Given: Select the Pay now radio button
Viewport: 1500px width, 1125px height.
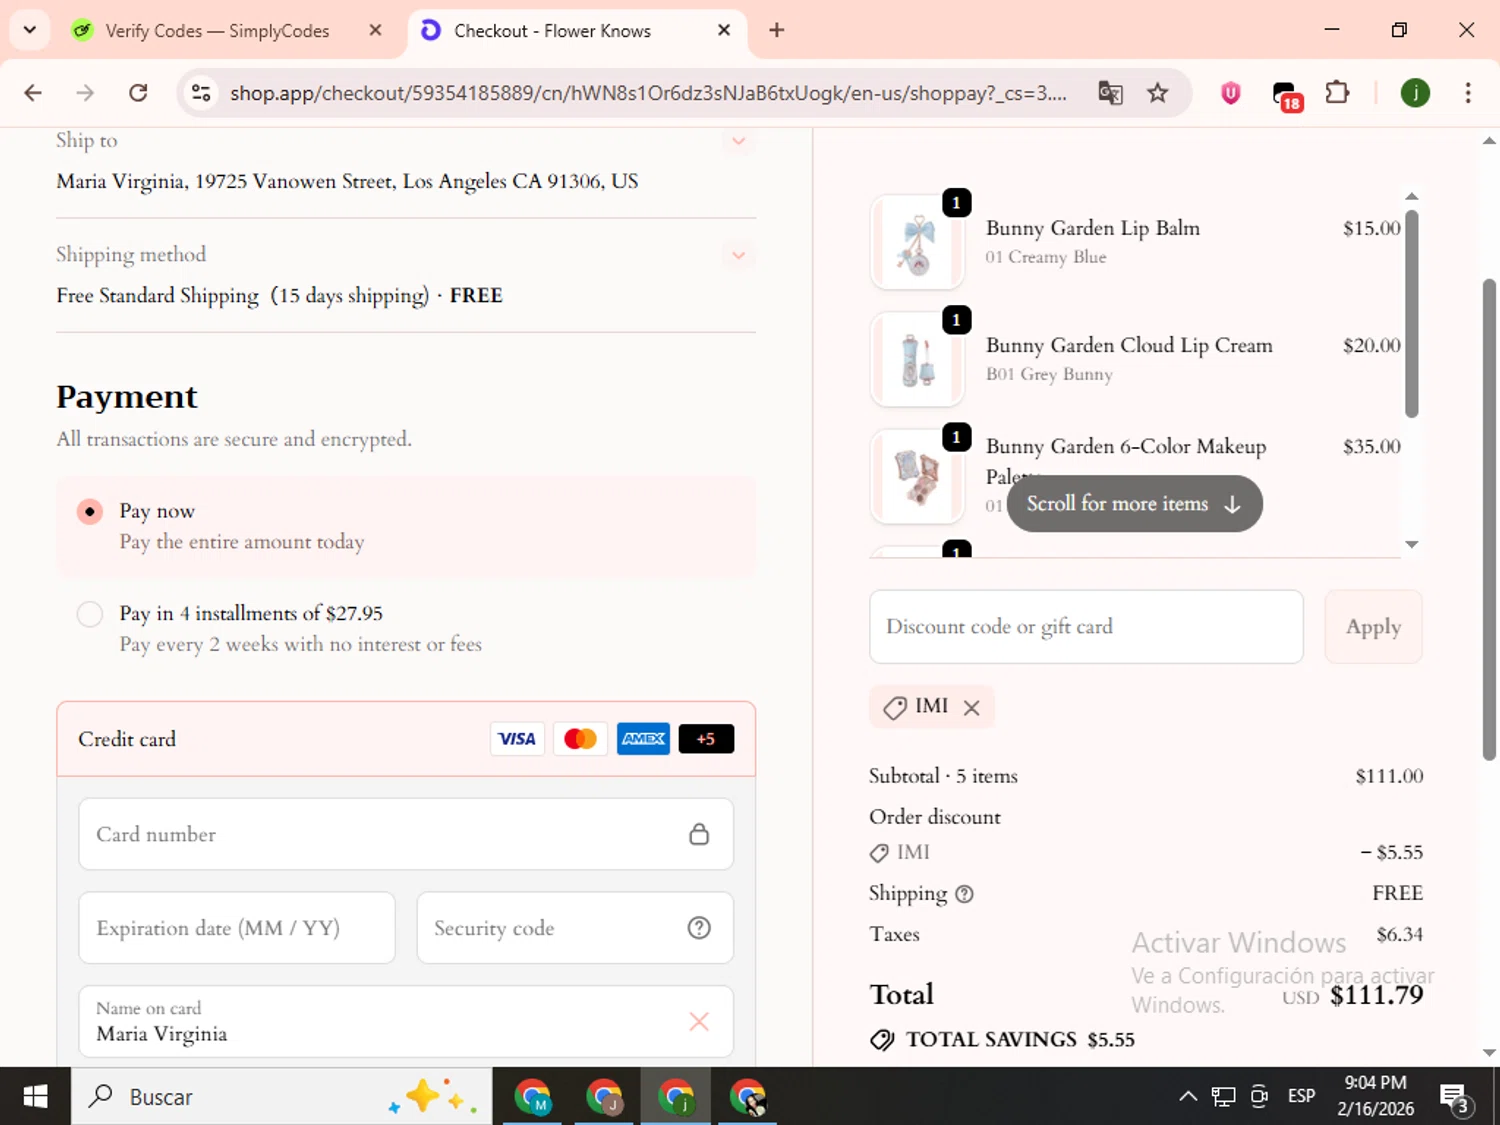Looking at the screenshot, I should [90, 511].
